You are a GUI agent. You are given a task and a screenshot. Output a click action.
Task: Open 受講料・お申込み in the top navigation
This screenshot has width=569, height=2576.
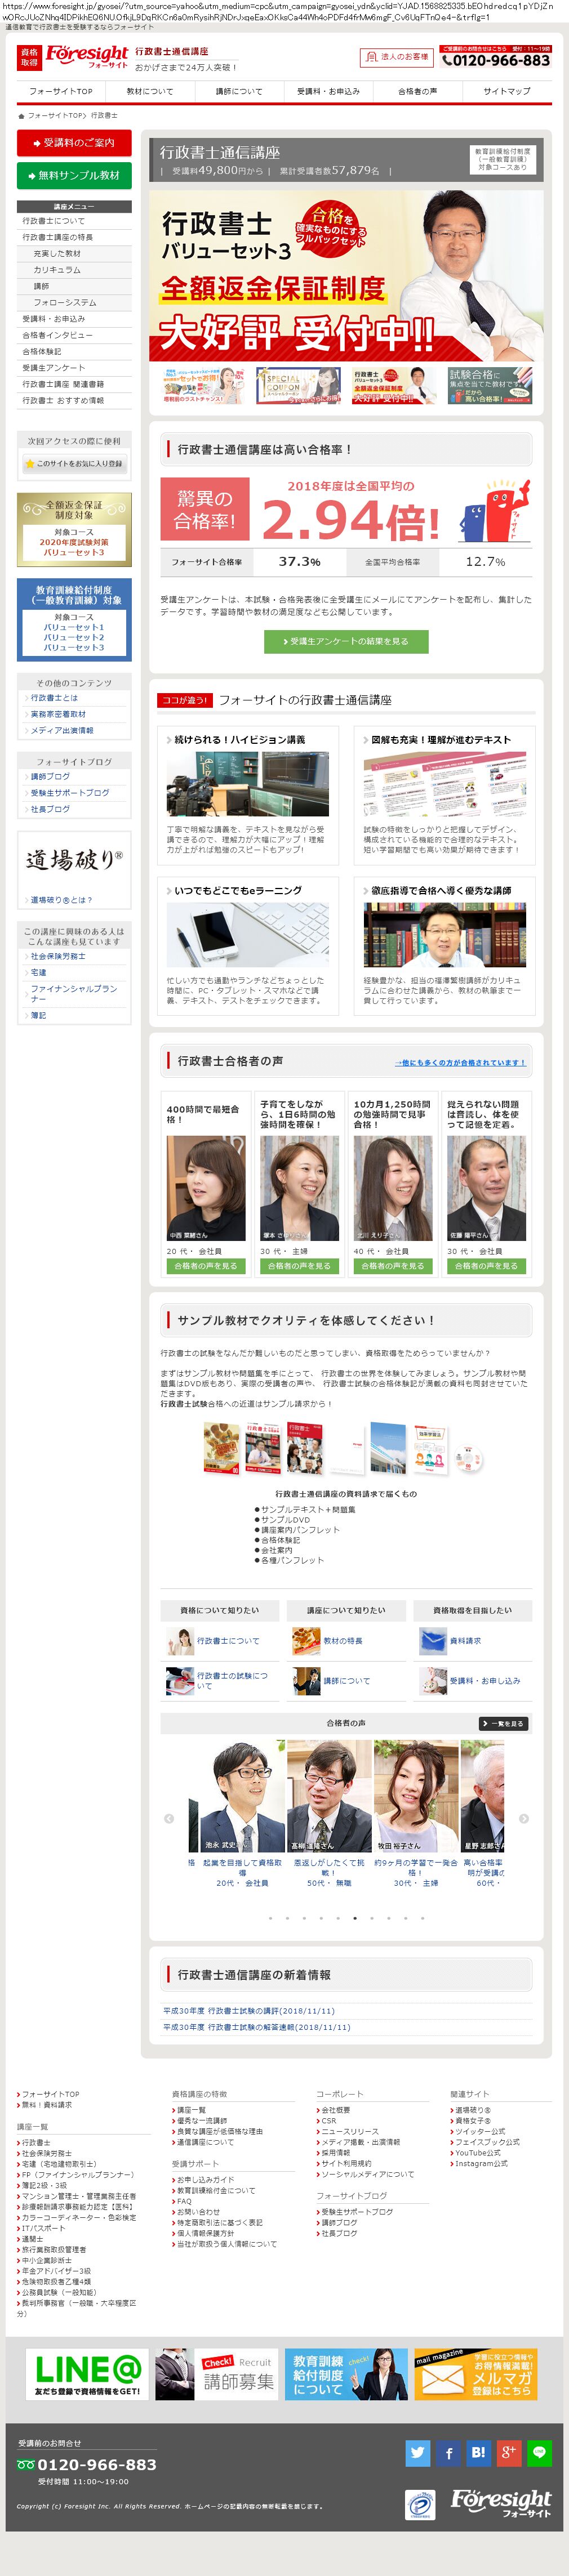[x=328, y=91]
